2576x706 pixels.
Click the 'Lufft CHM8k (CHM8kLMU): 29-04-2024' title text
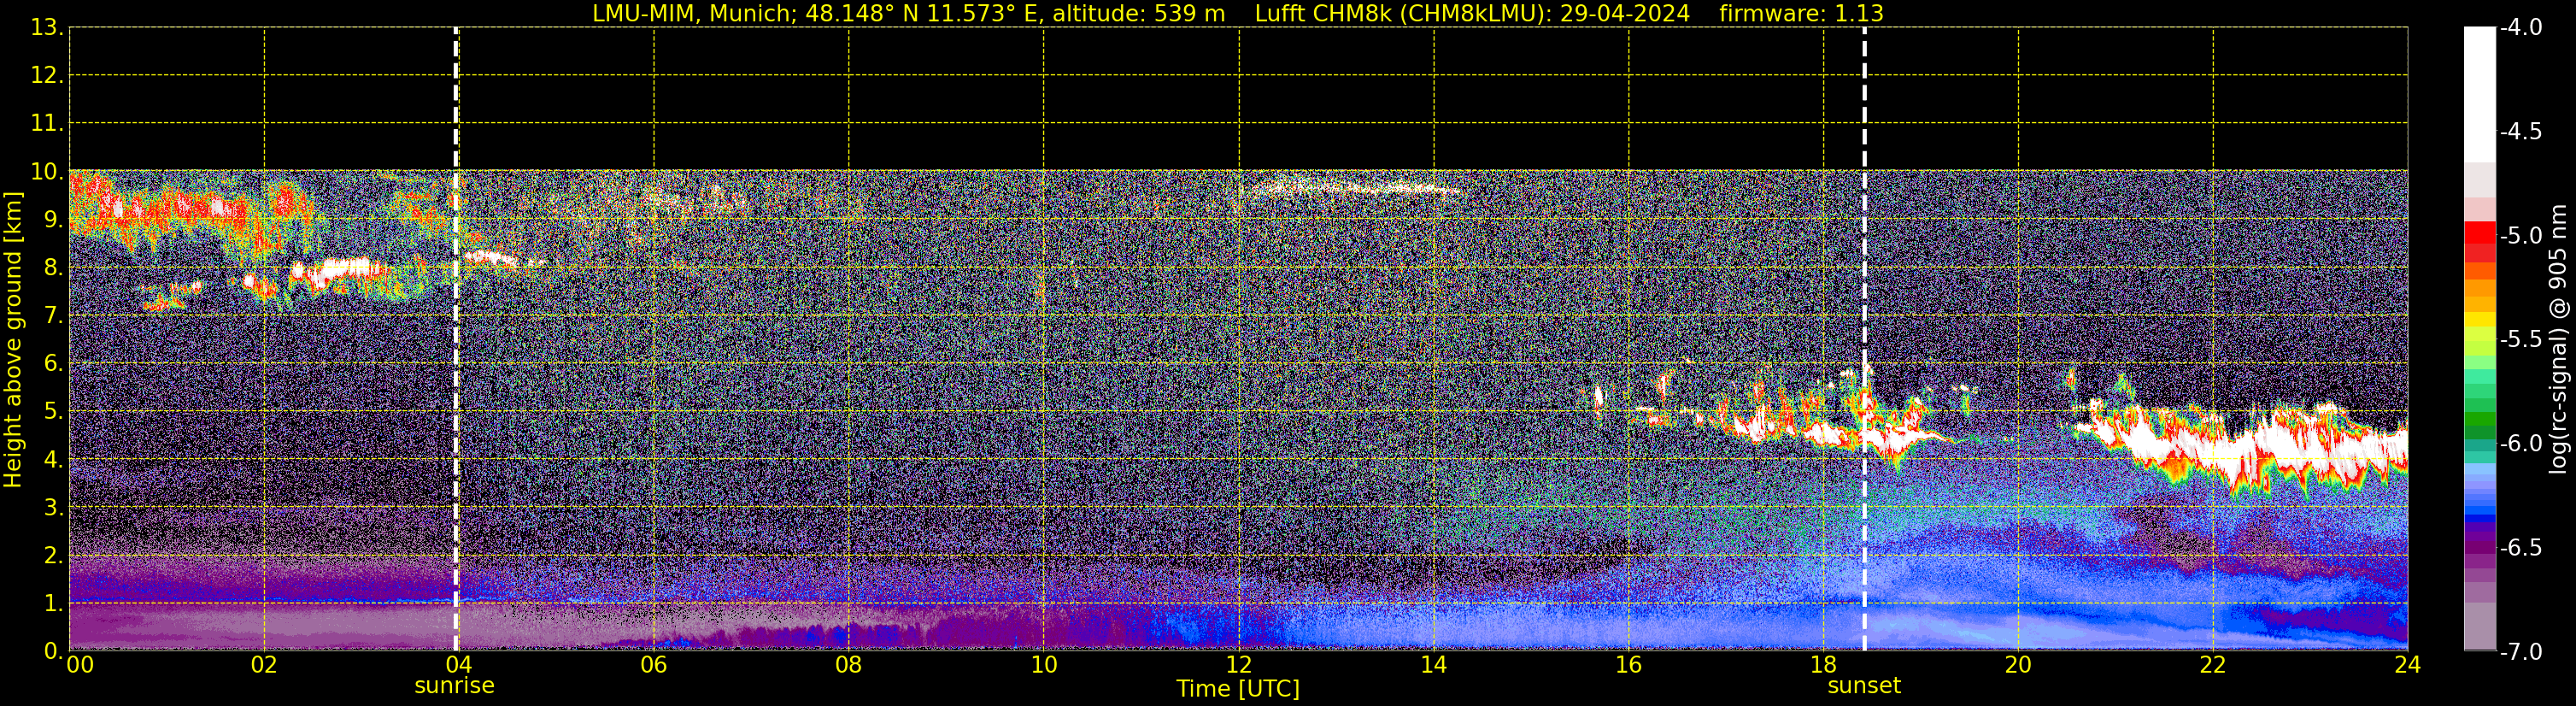click(x=1472, y=14)
